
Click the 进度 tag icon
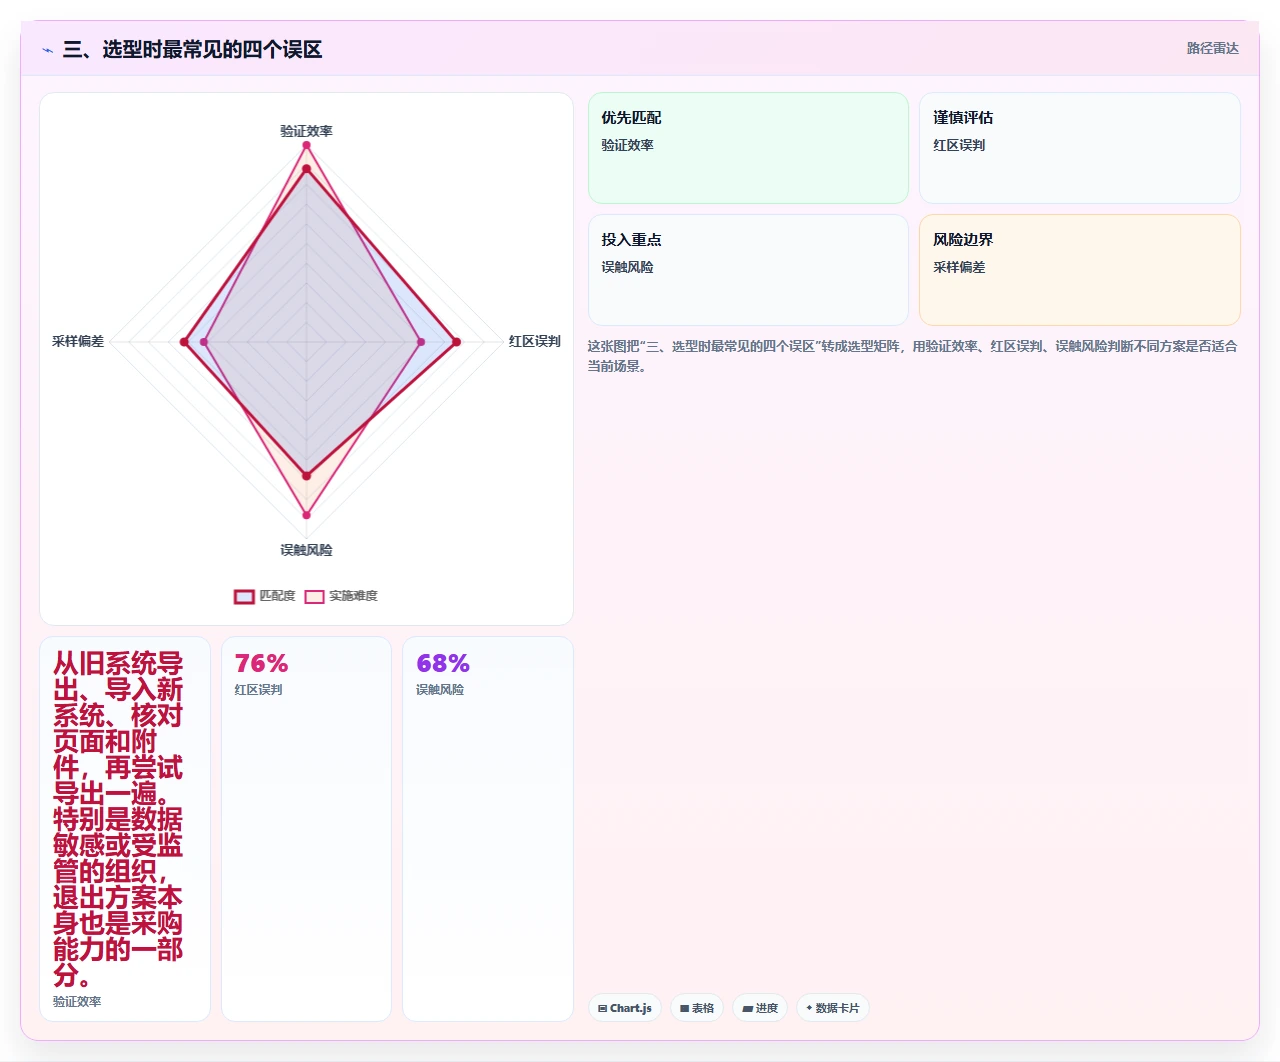747,1008
